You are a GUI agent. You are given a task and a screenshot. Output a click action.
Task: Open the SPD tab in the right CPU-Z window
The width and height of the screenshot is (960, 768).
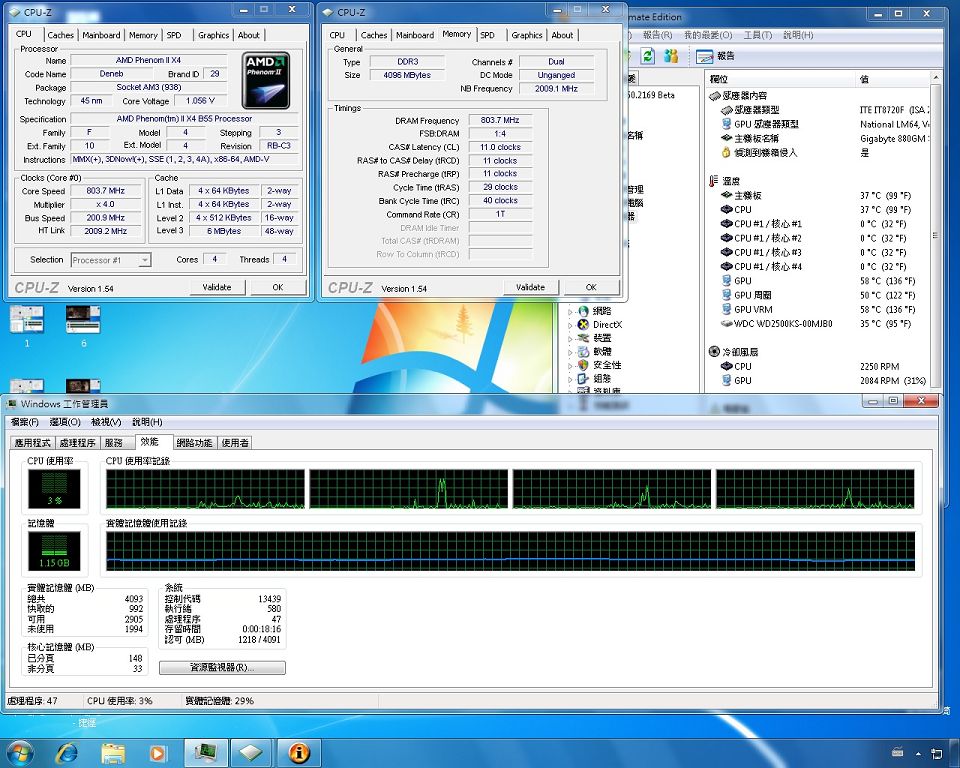pyautogui.click(x=487, y=36)
